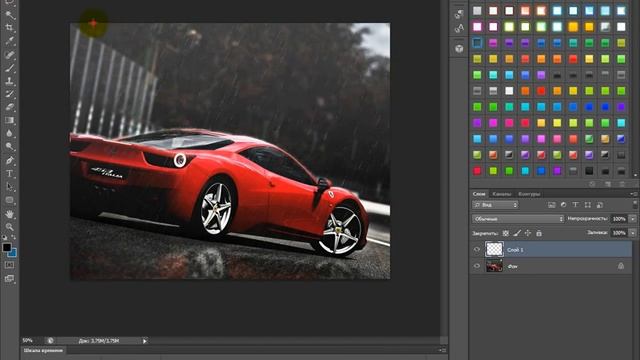Click the clear style icon

[x=592, y=184]
